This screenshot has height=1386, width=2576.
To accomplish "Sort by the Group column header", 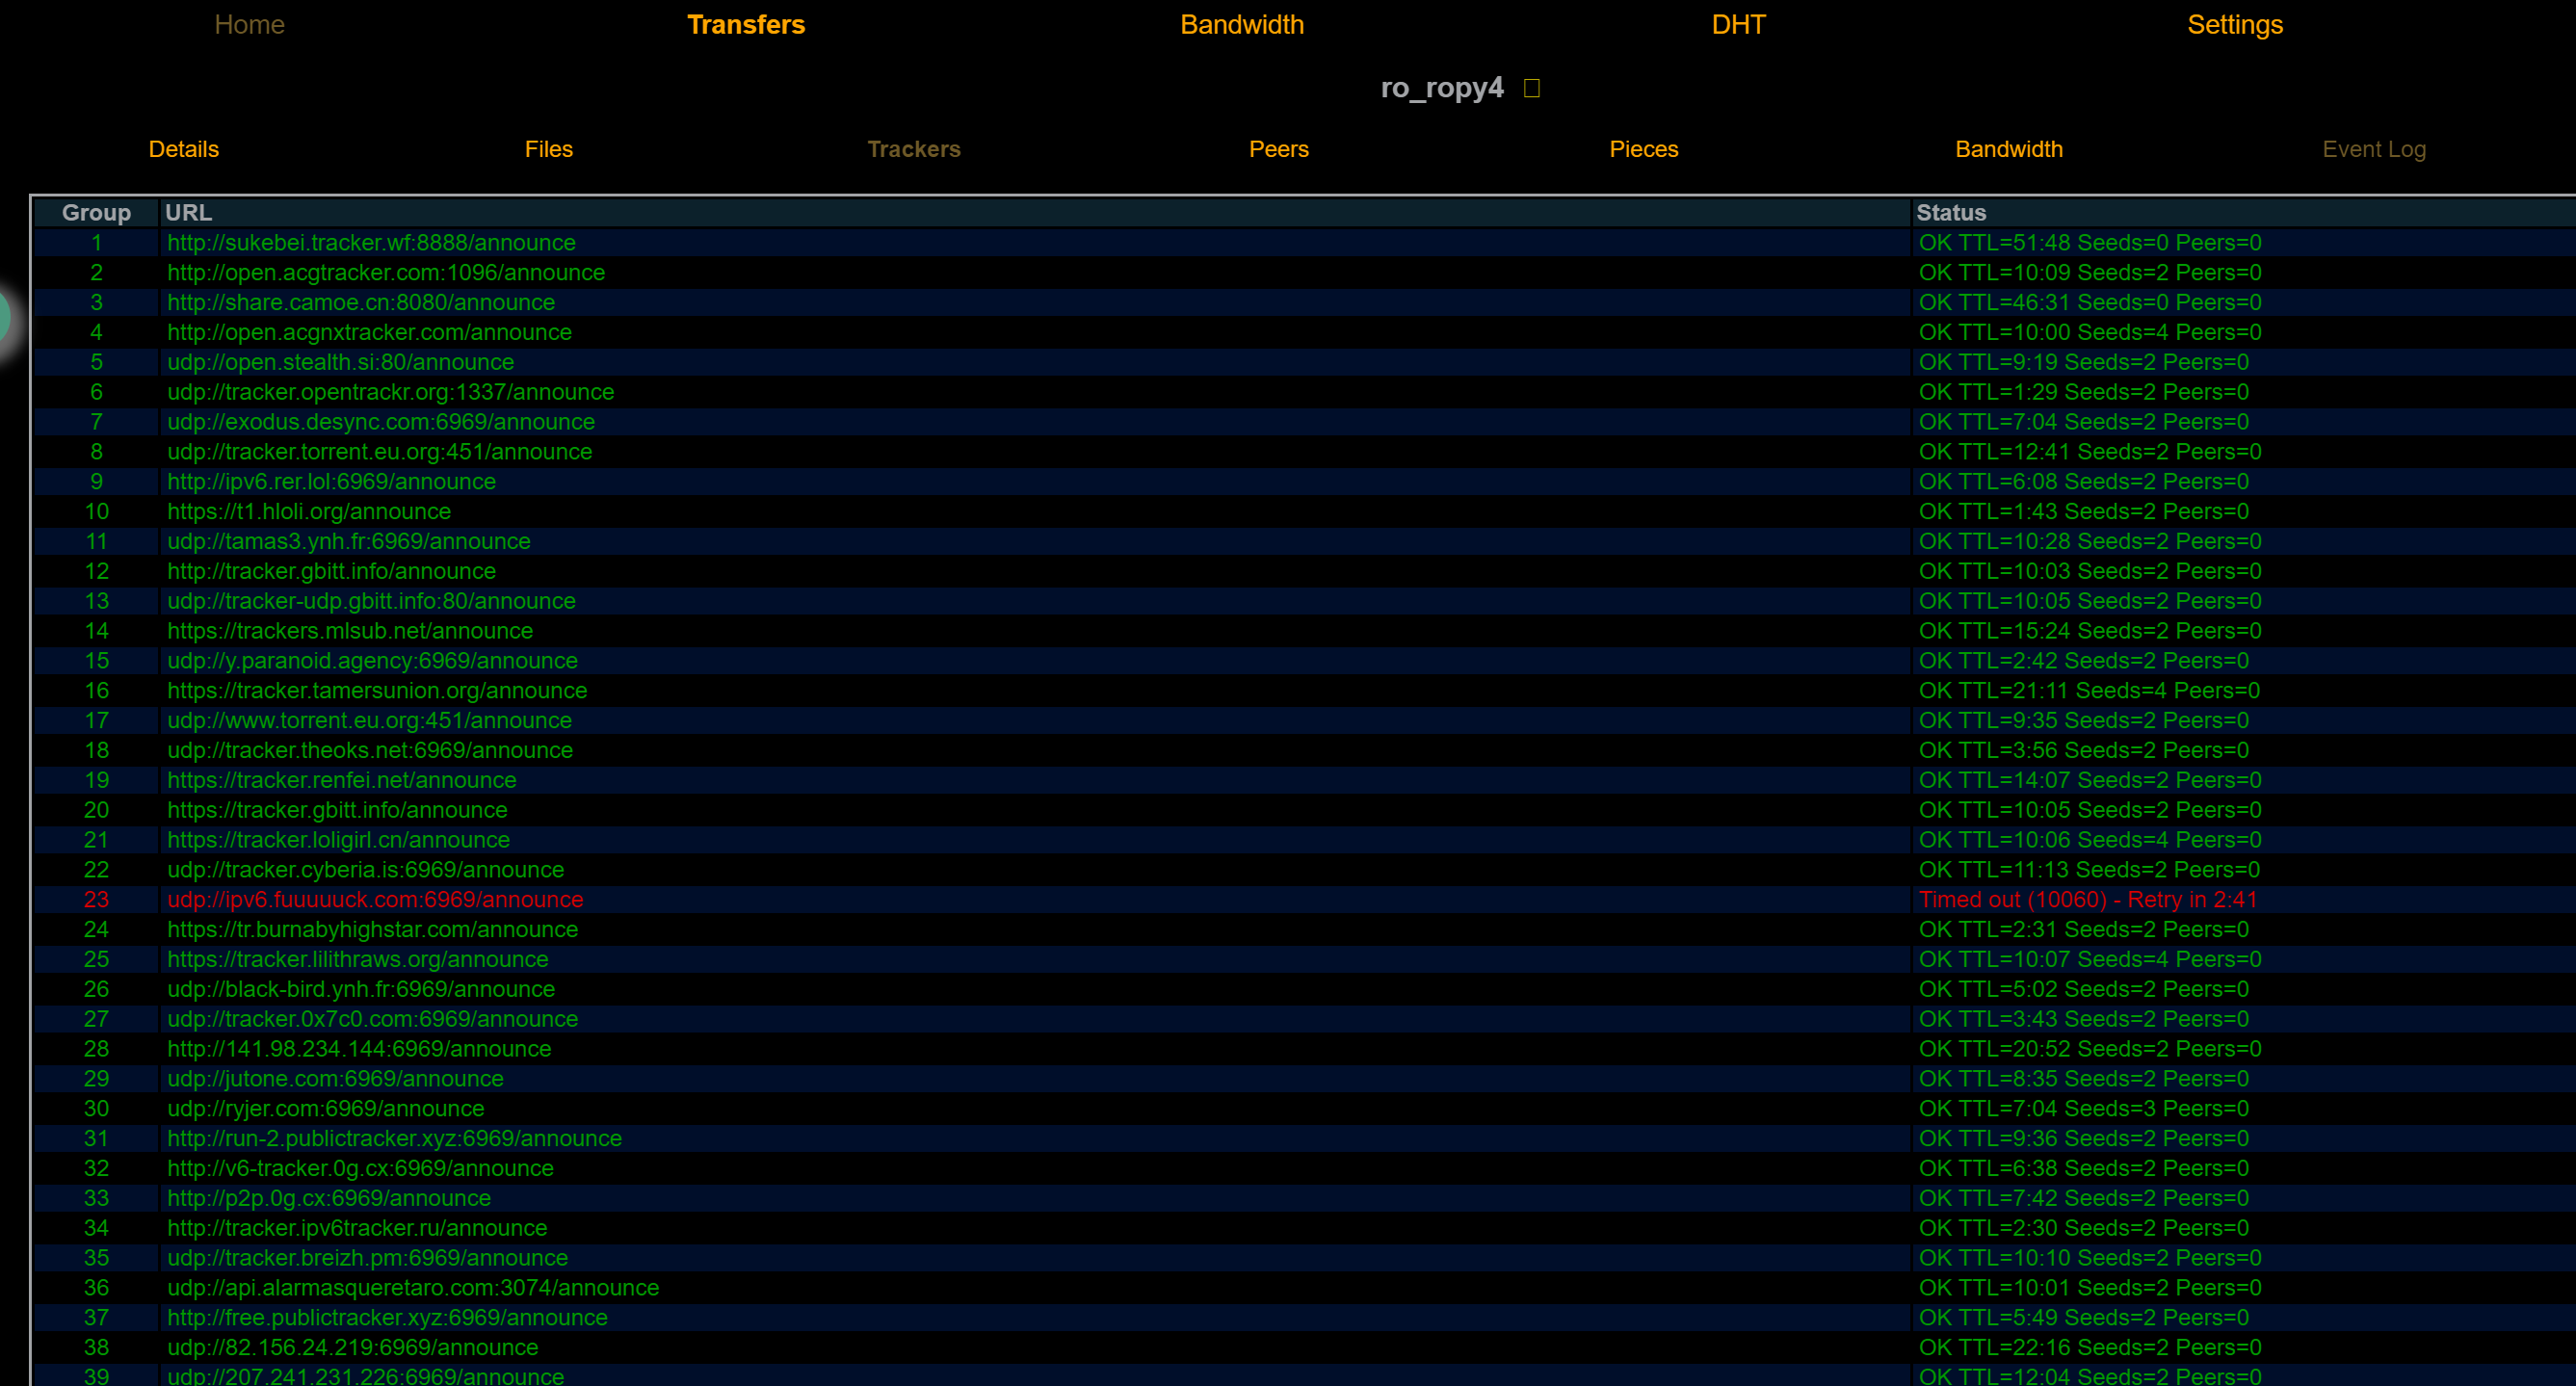I will (x=96, y=213).
